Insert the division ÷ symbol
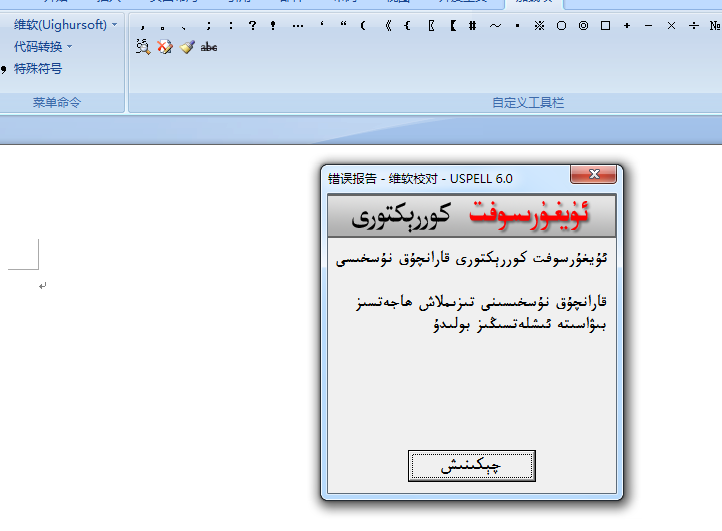 point(693,25)
